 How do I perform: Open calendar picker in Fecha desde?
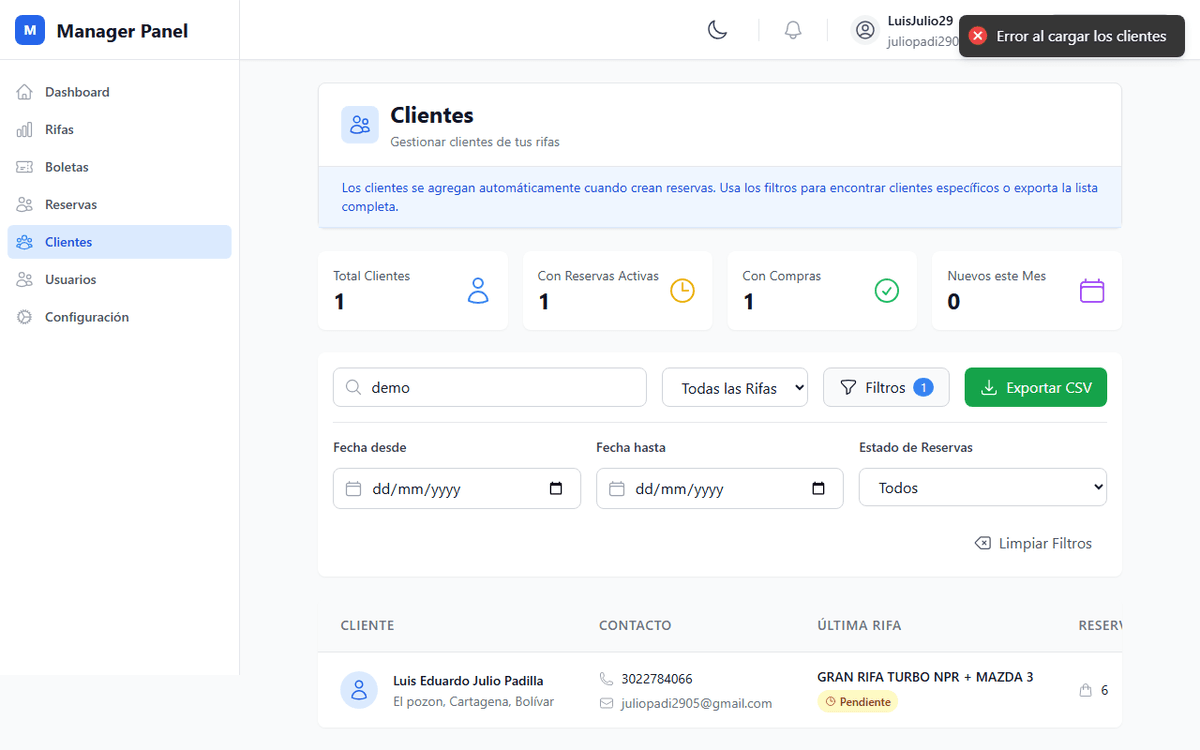[x=556, y=489]
